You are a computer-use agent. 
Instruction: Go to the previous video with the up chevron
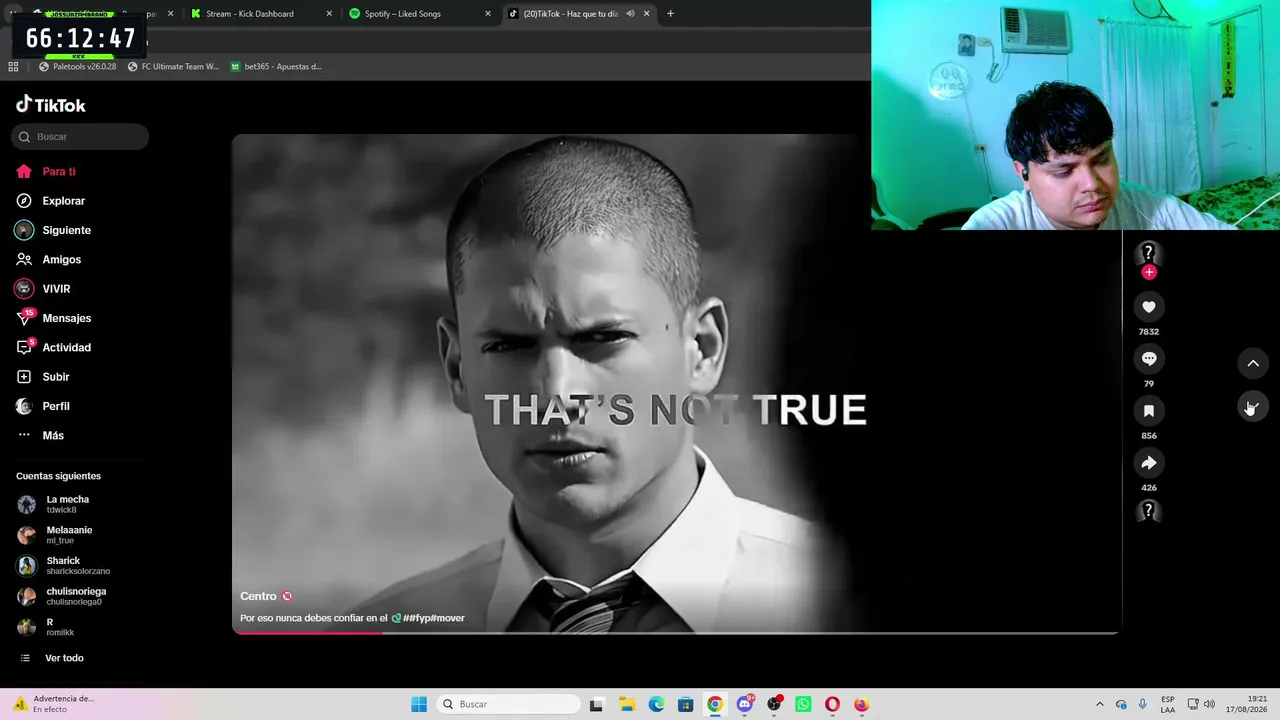(1253, 363)
